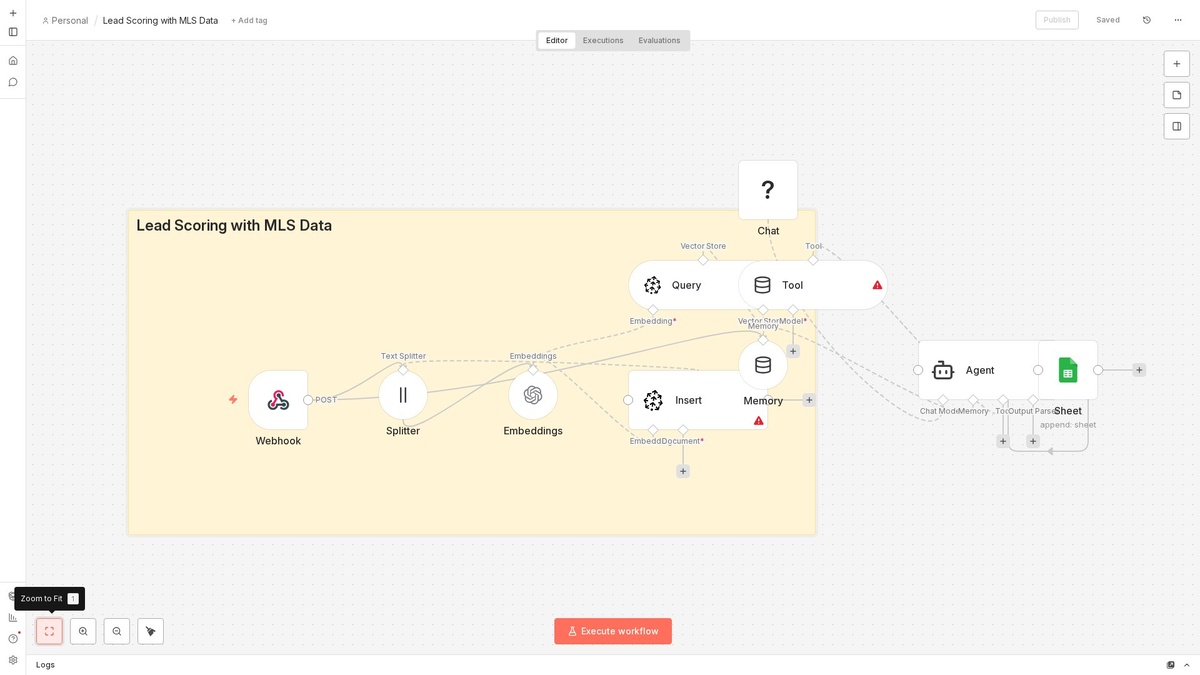Click the Zoom to Fit button
1200x675 pixels.
pos(49,631)
